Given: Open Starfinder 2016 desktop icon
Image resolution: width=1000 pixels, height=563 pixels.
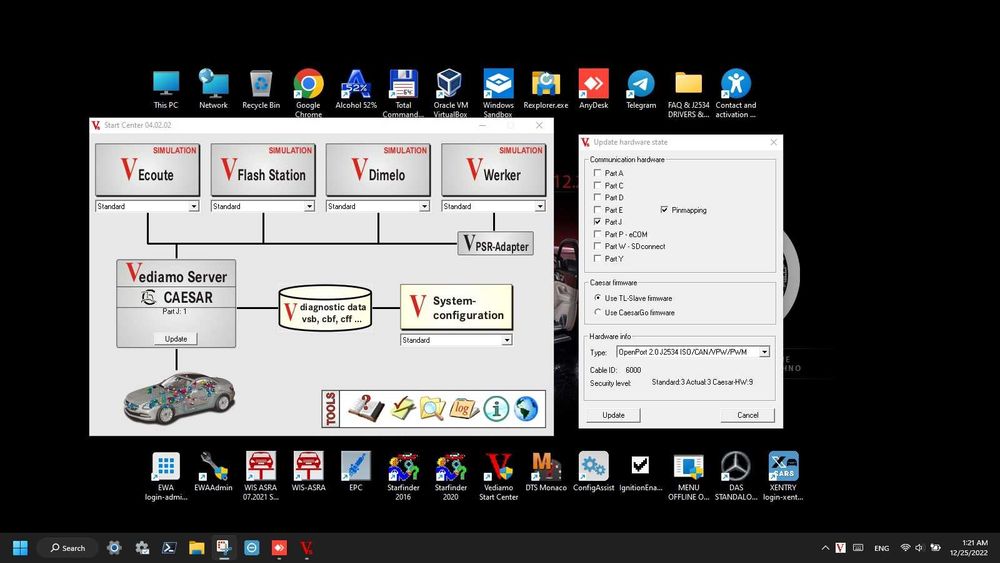Looking at the screenshot, I should (403, 476).
